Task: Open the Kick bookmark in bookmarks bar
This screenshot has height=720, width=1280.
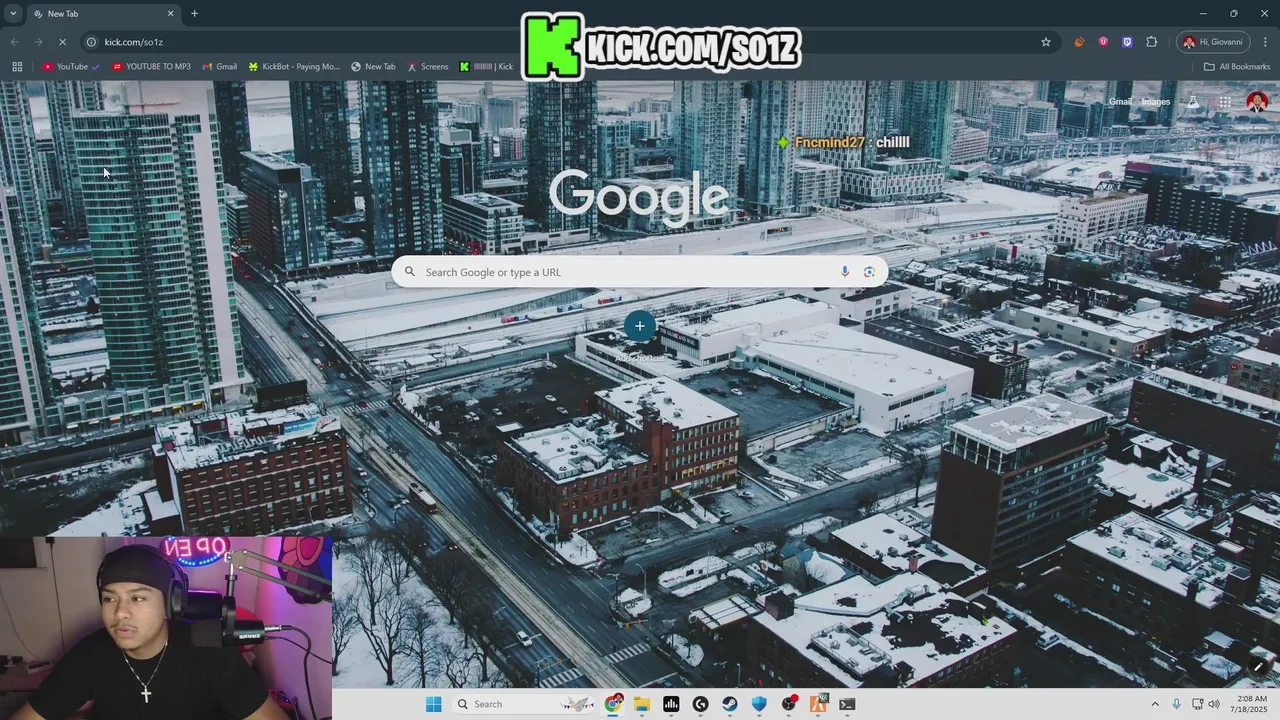Action: (486, 67)
